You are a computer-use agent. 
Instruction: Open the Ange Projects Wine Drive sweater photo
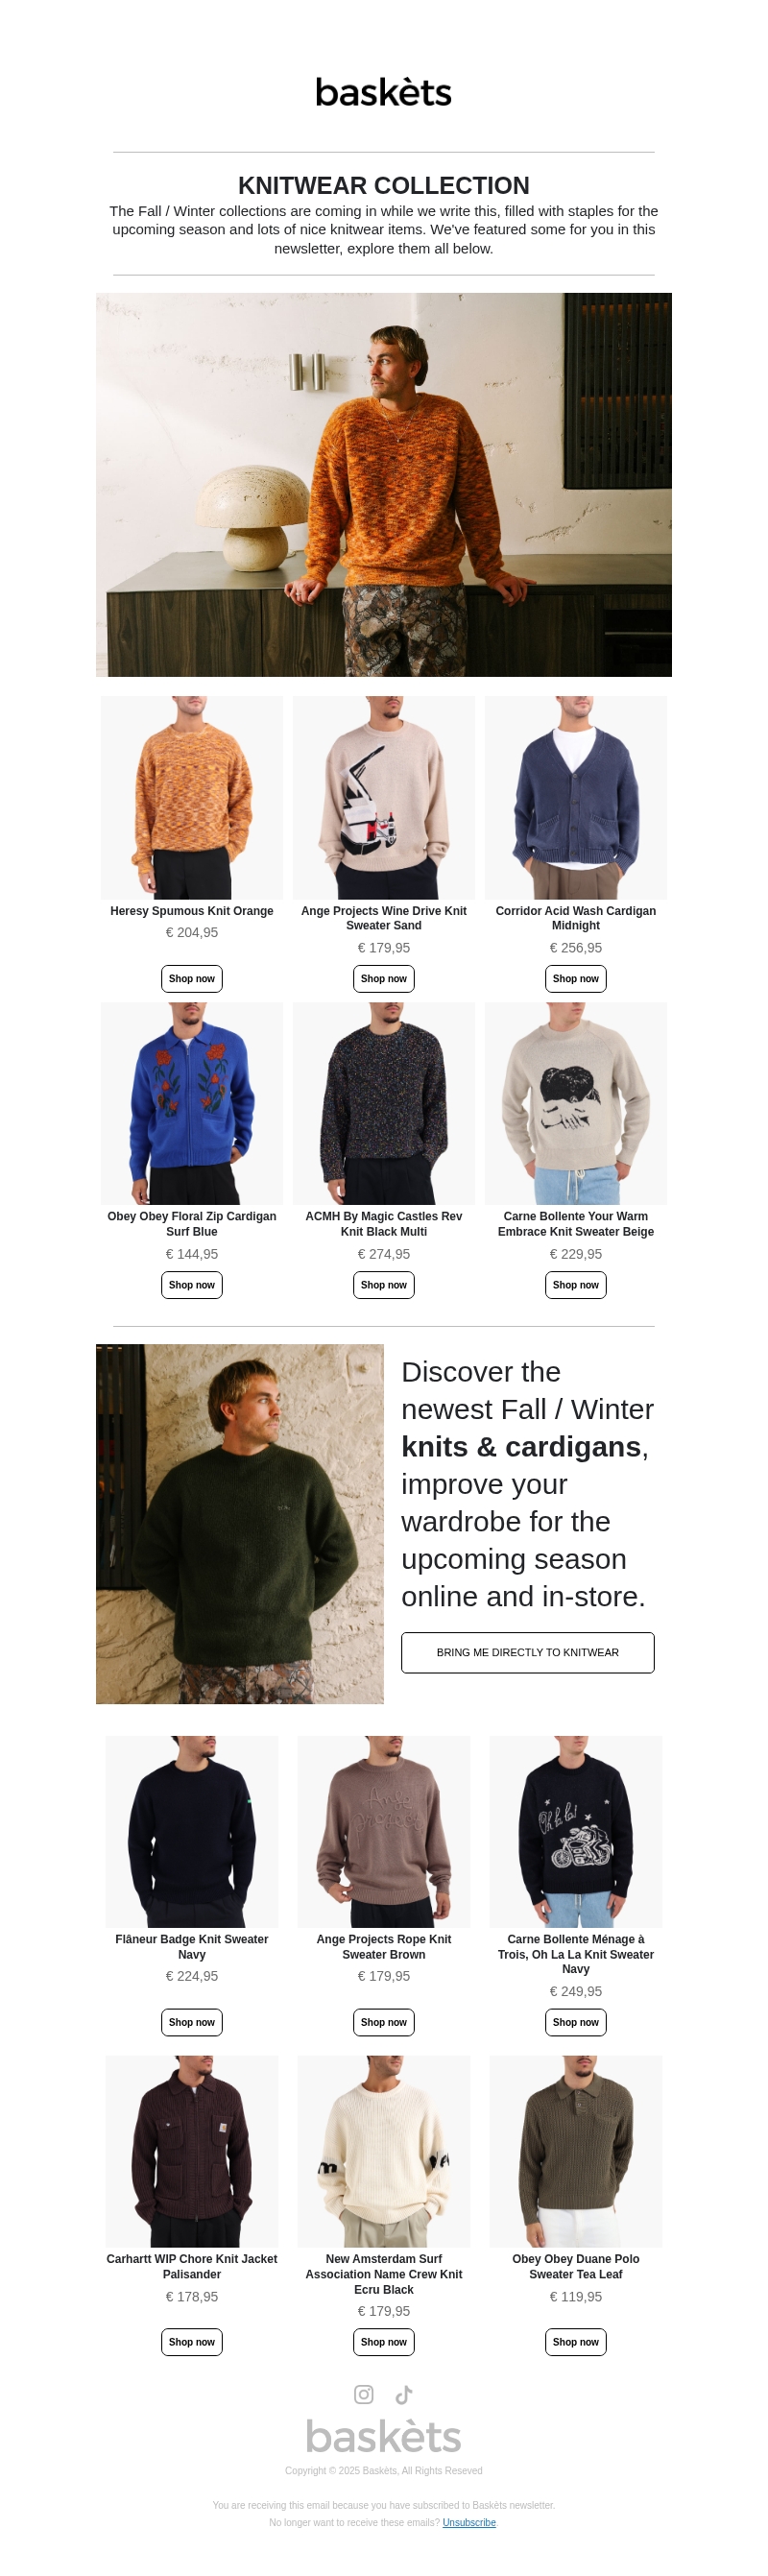tap(384, 797)
